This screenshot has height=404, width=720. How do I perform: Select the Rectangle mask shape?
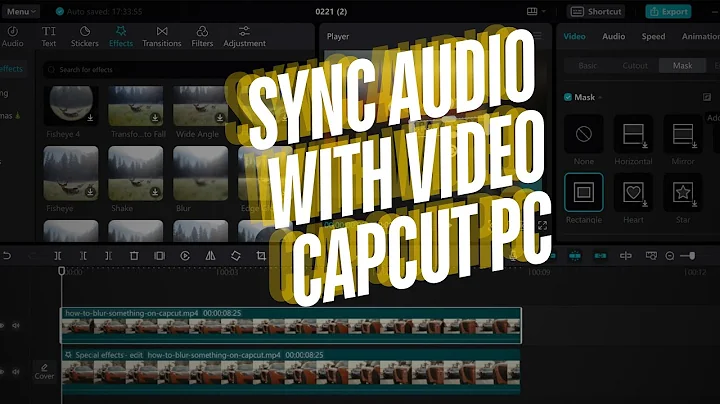(584, 192)
